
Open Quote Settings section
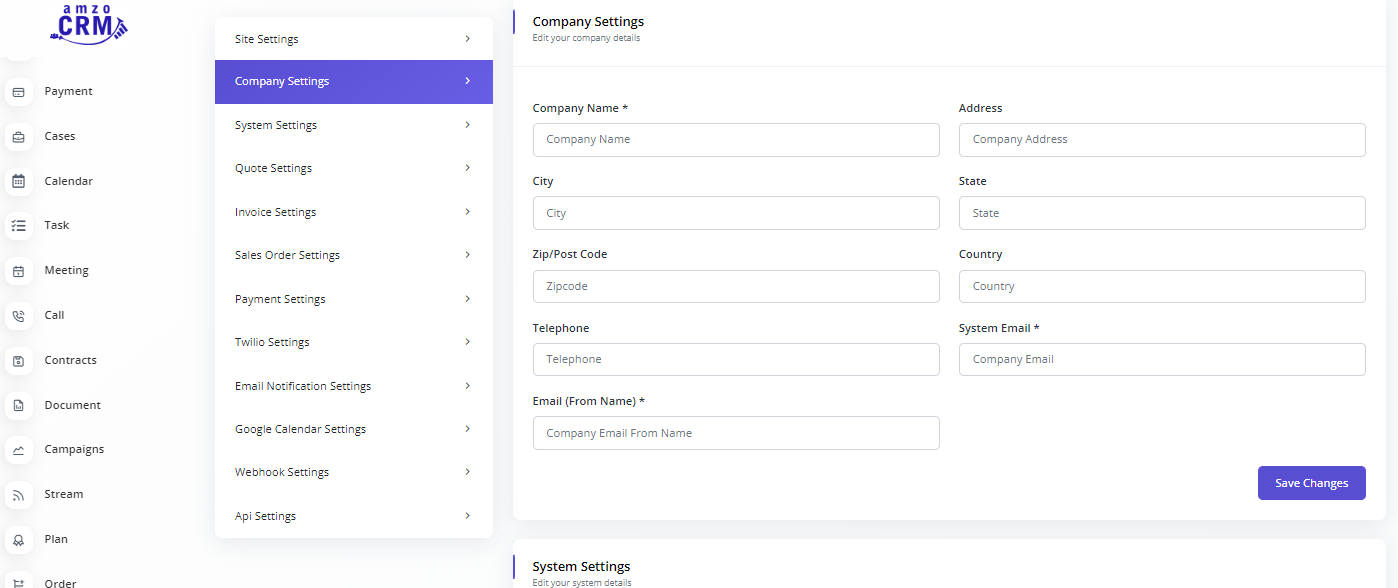[x=354, y=168]
